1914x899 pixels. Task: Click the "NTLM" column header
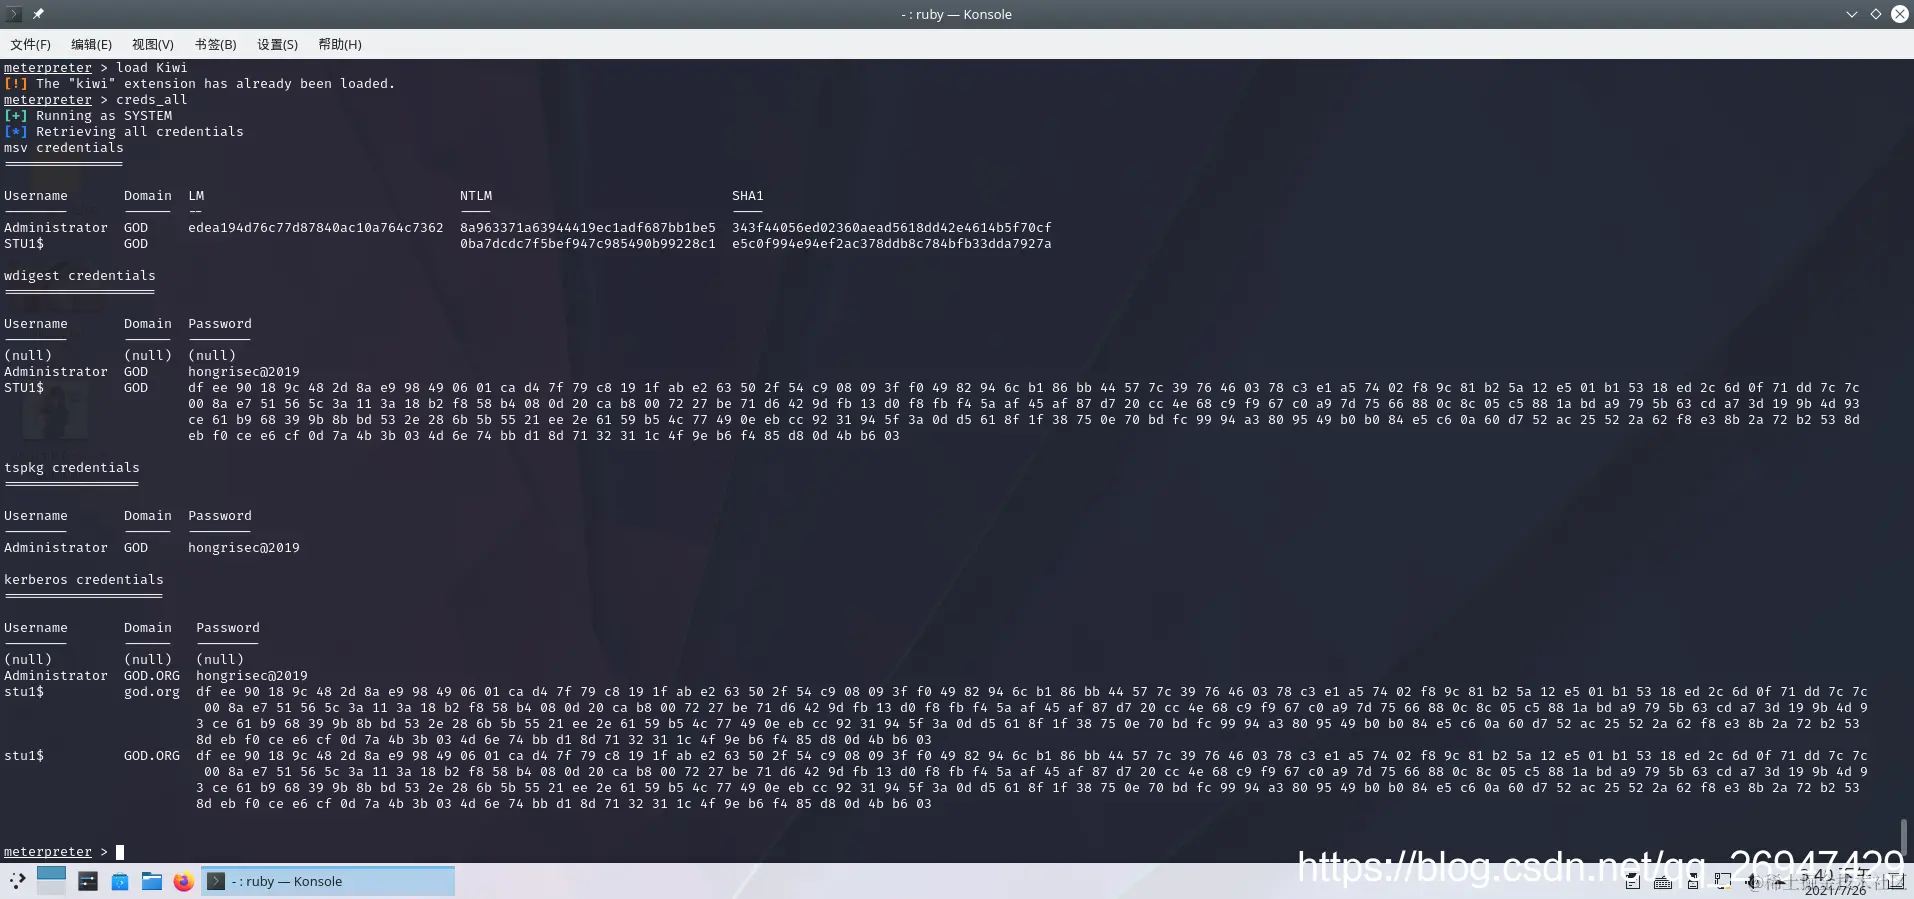tap(476, 196)
